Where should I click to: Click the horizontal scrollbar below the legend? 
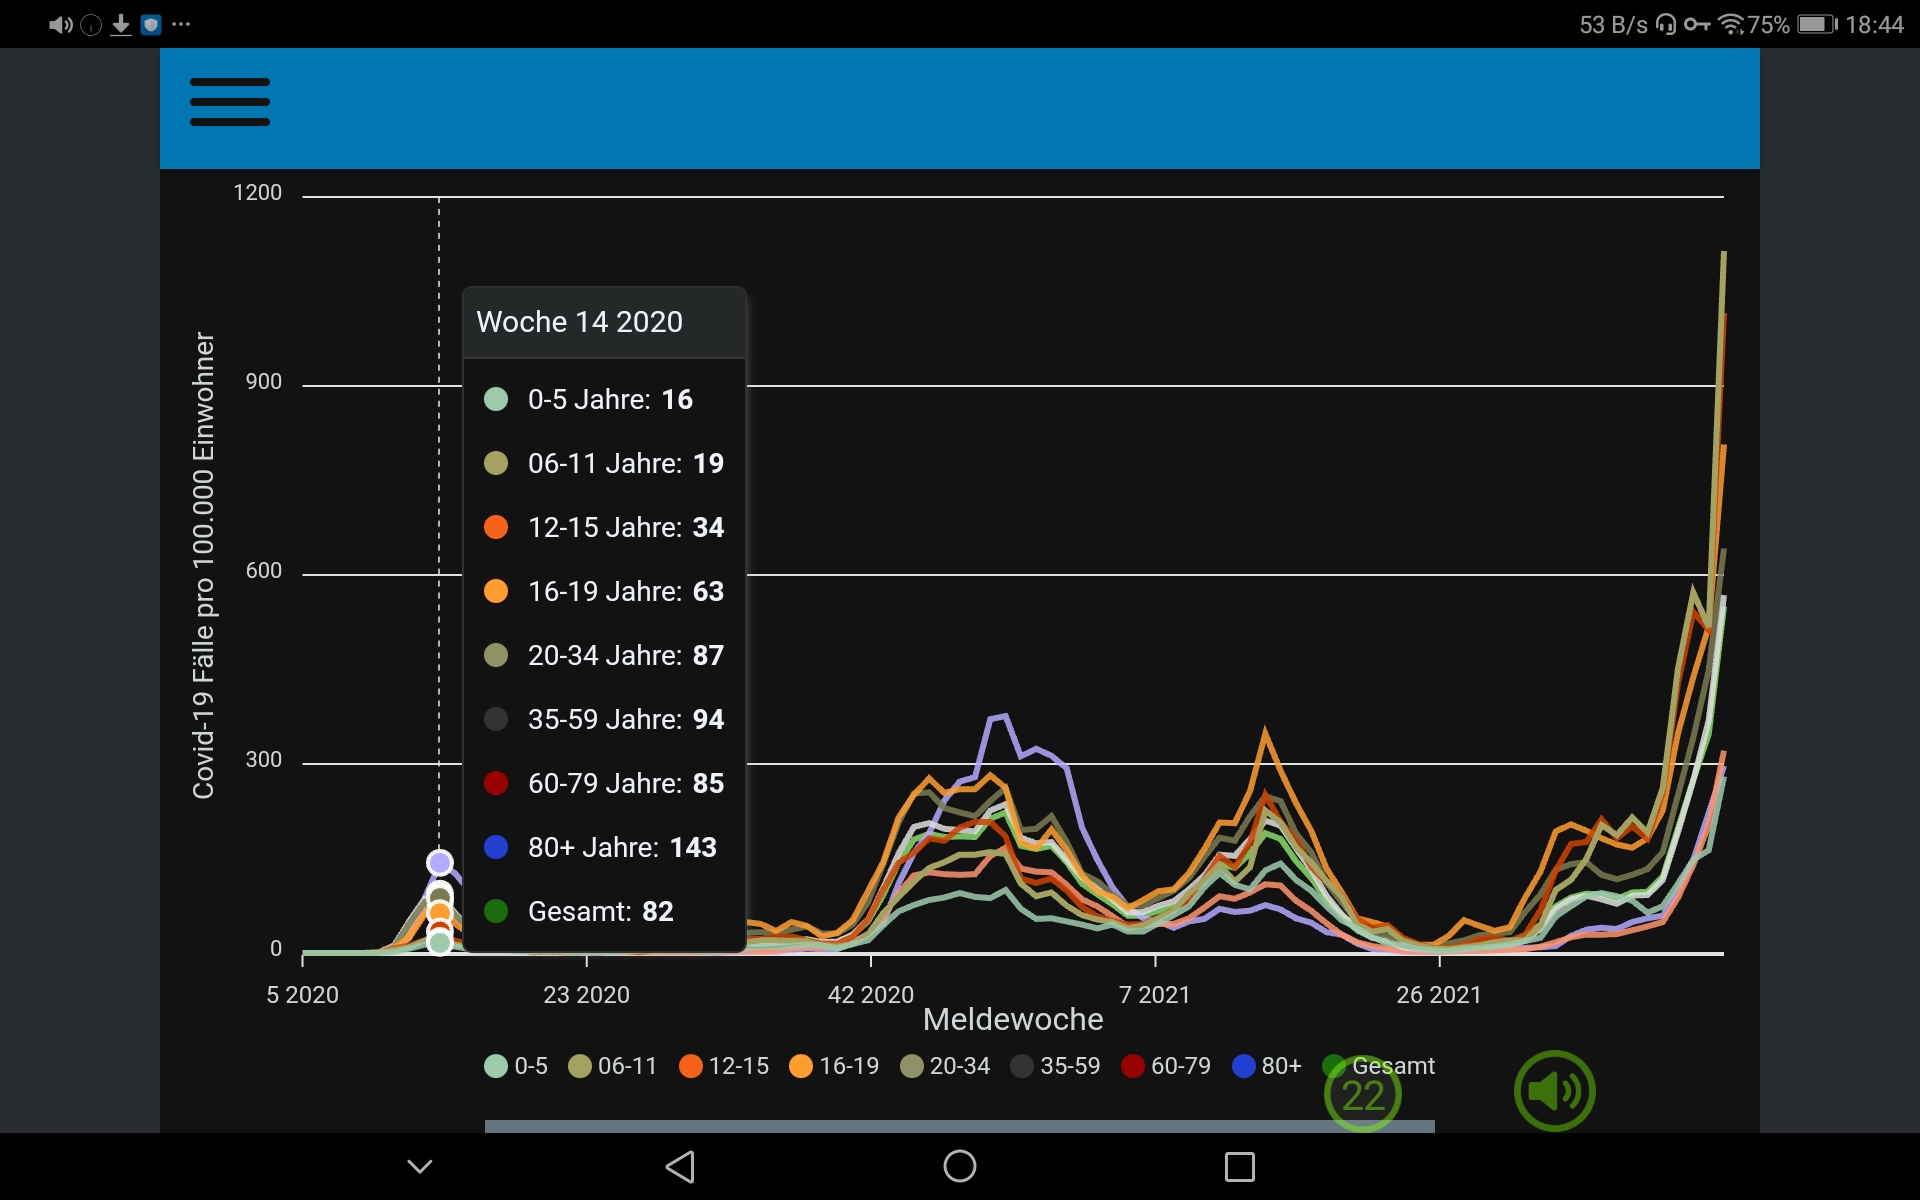[x=959, y=1126]
